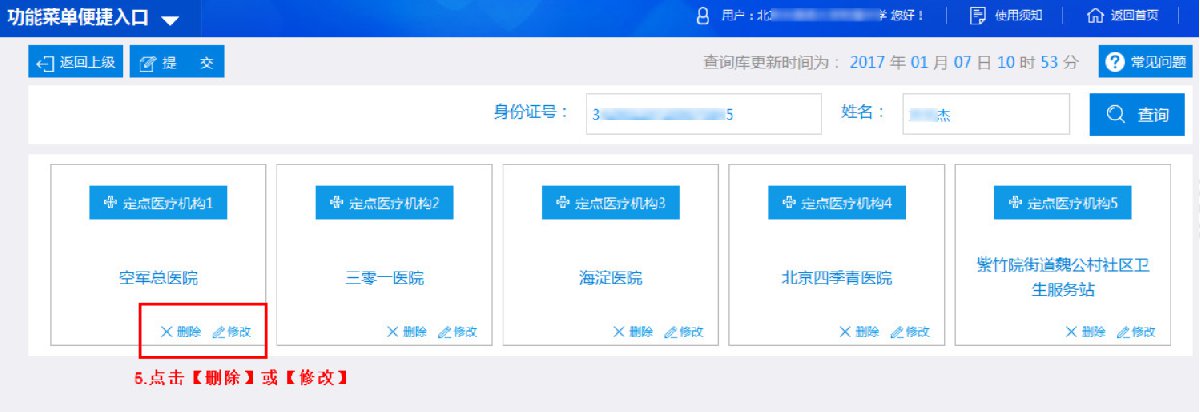The width and height of the screenshot is (1200, 412).
Task: Click 海淀医院 hospital name
Action: pos(610,278)
